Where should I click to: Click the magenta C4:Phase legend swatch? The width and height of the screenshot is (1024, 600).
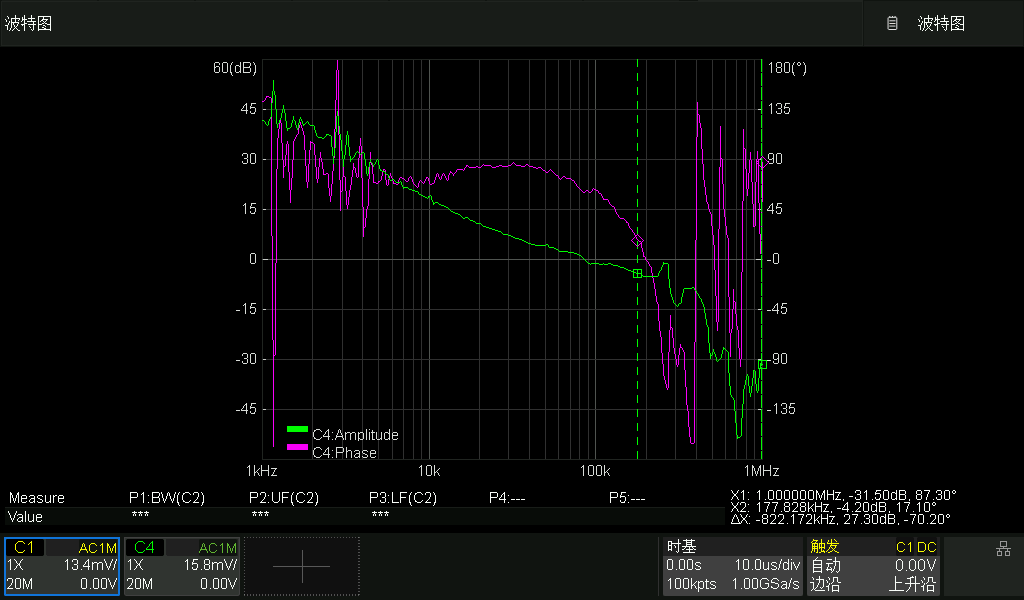click(x=297, y=447)
